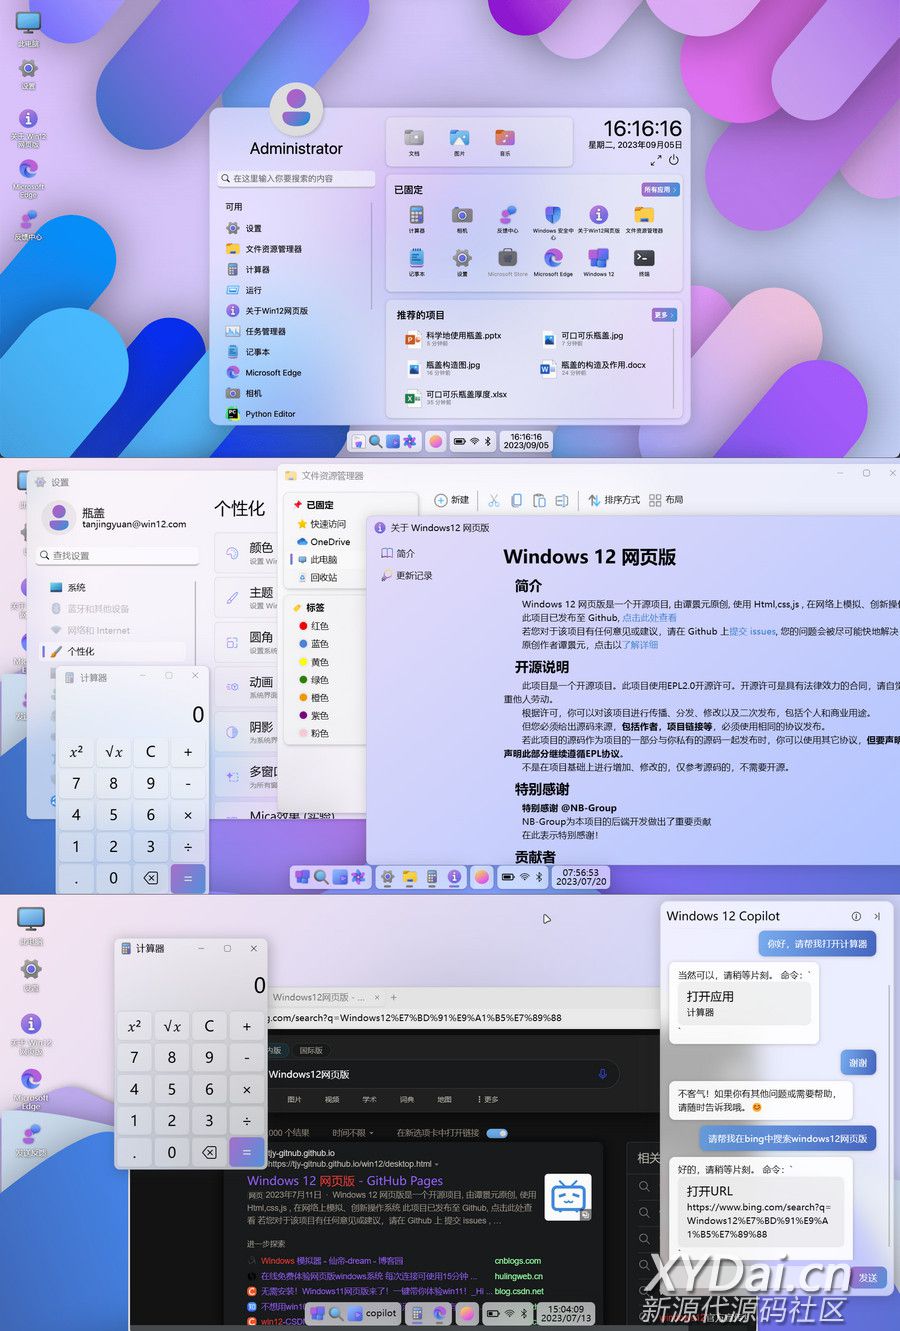
Task: Click the cut scissors icon in file explorer
Action: coord(493,500)
